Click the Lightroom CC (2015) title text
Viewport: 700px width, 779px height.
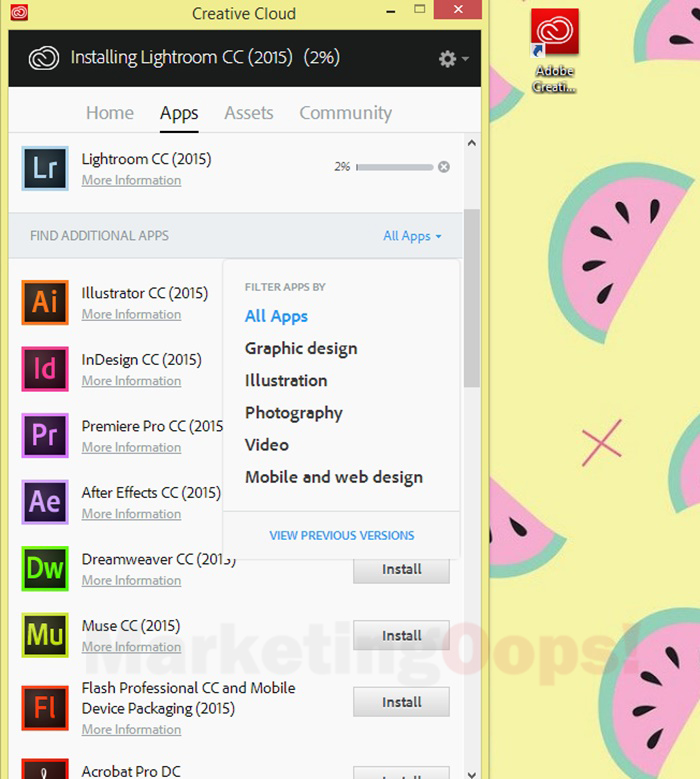pos(147,159)
